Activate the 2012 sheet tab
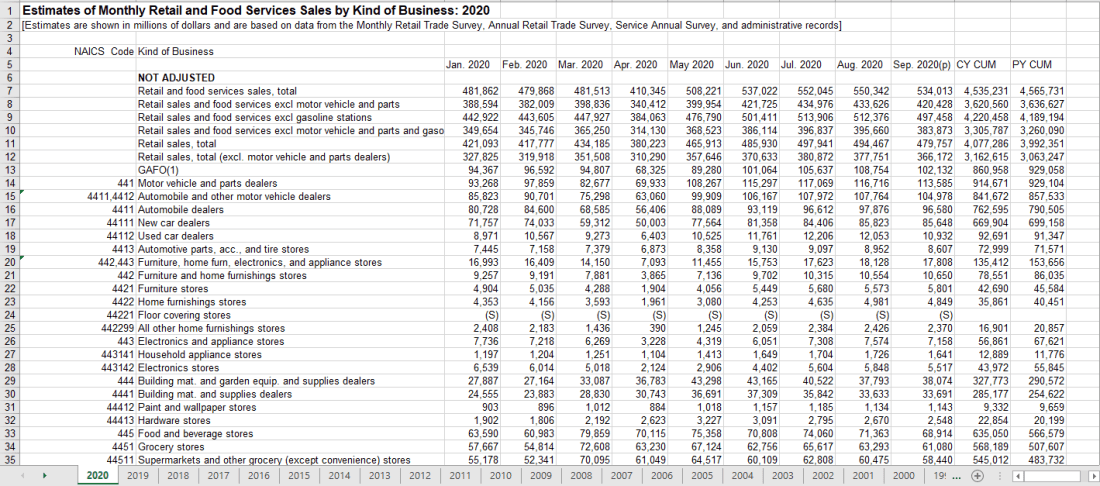The height and width of the screenshot is (486, 1100). 420,475
